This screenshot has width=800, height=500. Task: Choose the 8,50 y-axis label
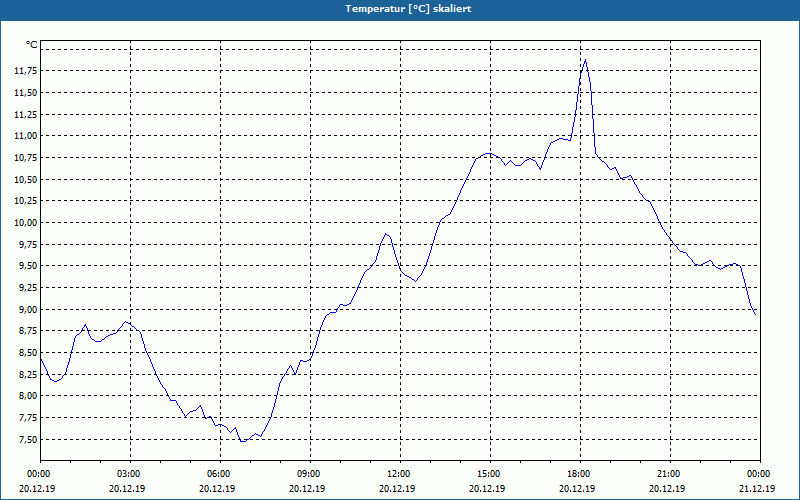(x=27, y=353)
